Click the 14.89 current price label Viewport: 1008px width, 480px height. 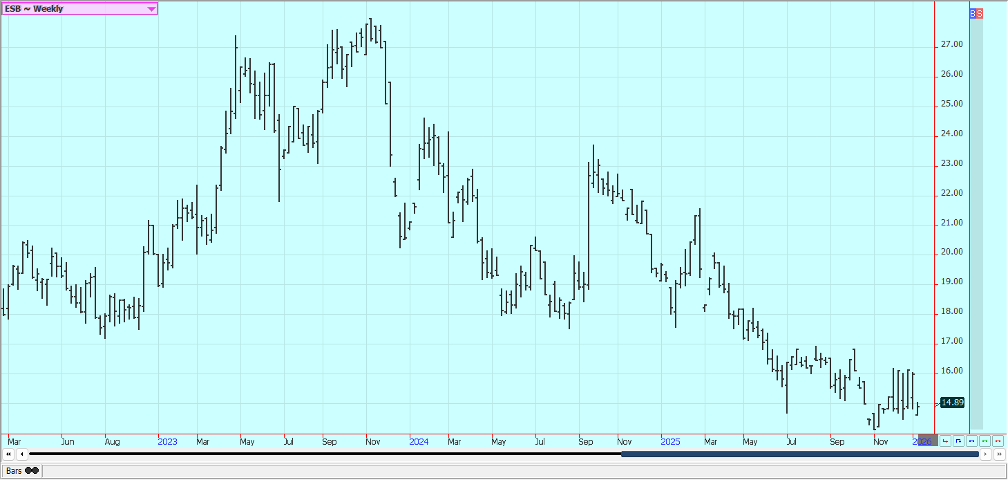(953, 402)
